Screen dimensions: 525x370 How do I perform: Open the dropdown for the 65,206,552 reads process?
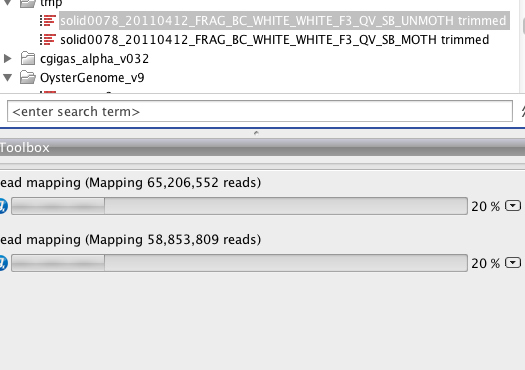point(513,205)
